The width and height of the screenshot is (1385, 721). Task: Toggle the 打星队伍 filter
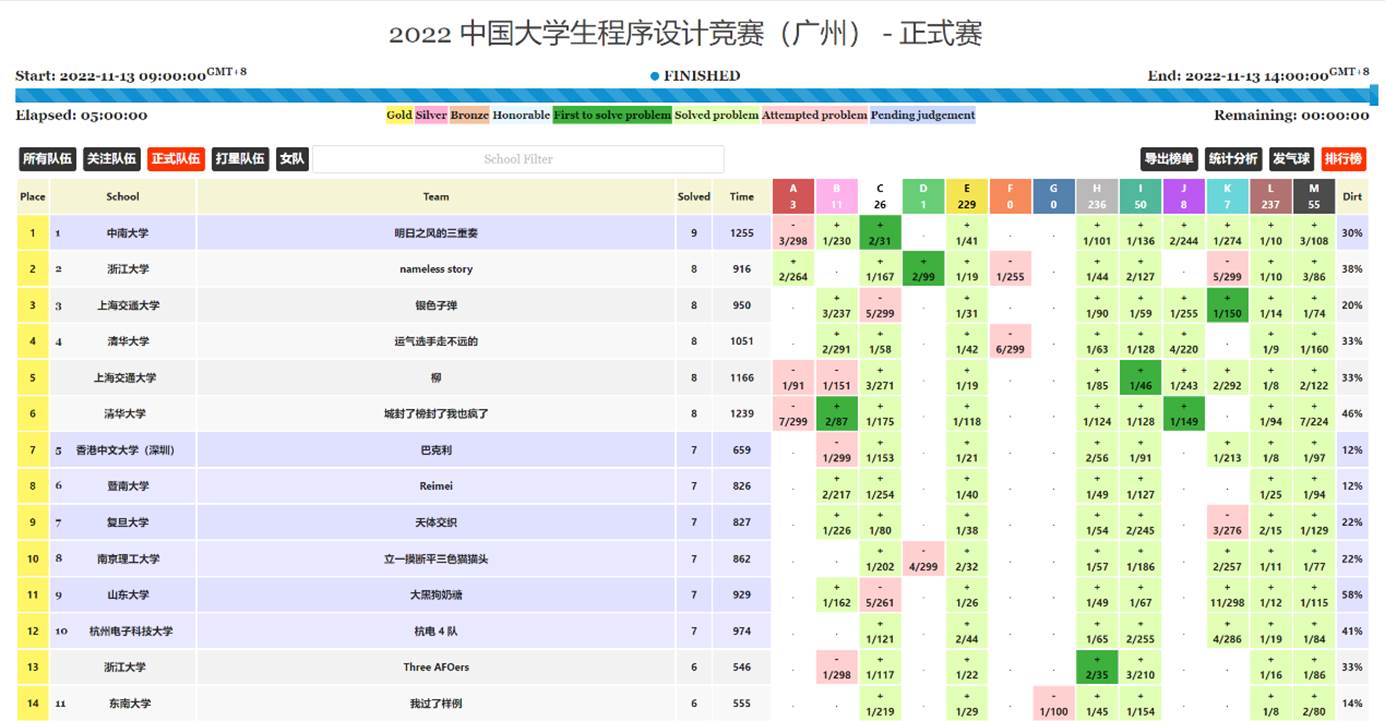pos(240,159)
